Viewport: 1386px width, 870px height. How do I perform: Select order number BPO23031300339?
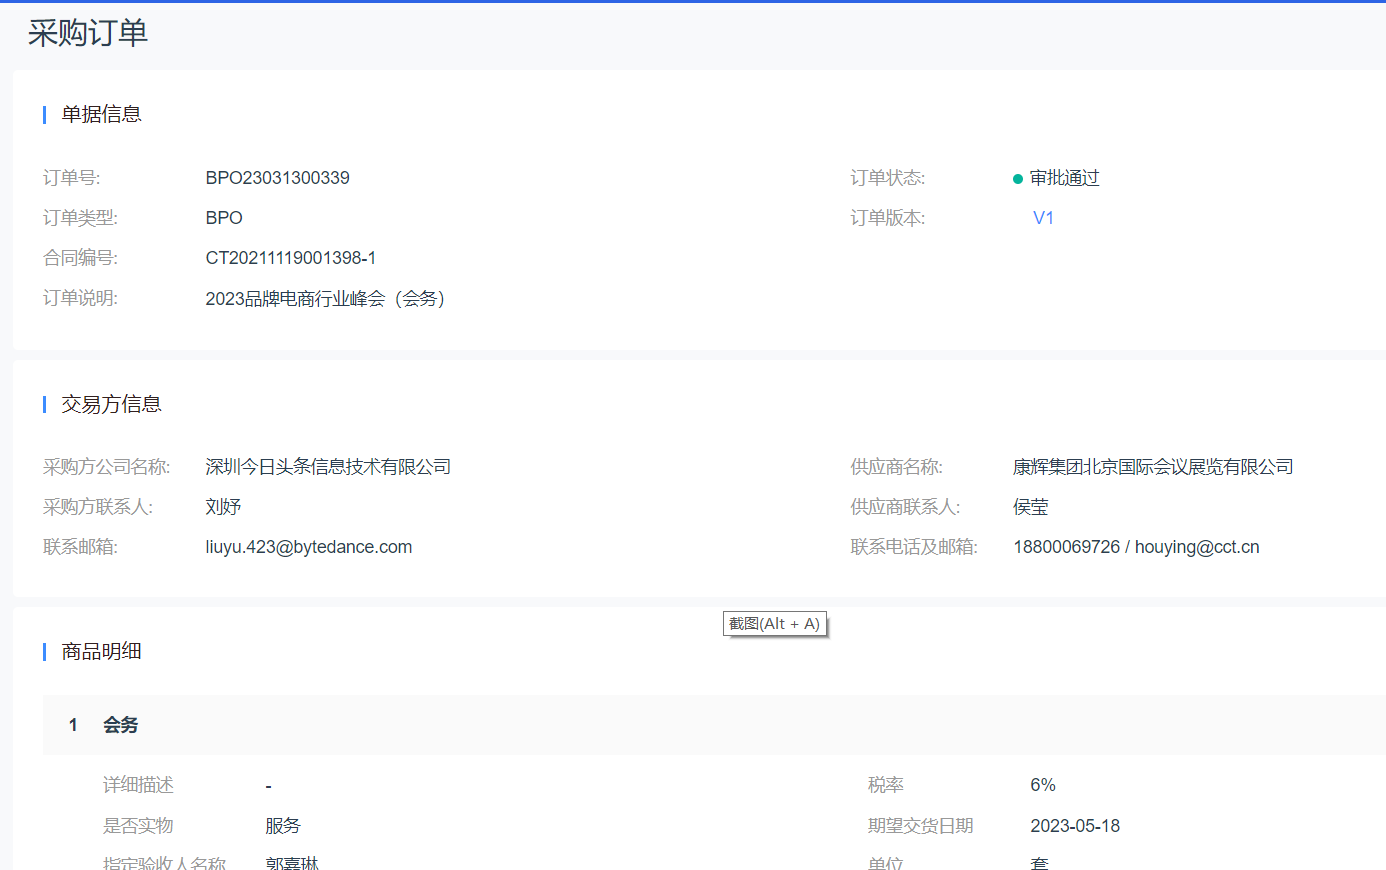point(277,178)
